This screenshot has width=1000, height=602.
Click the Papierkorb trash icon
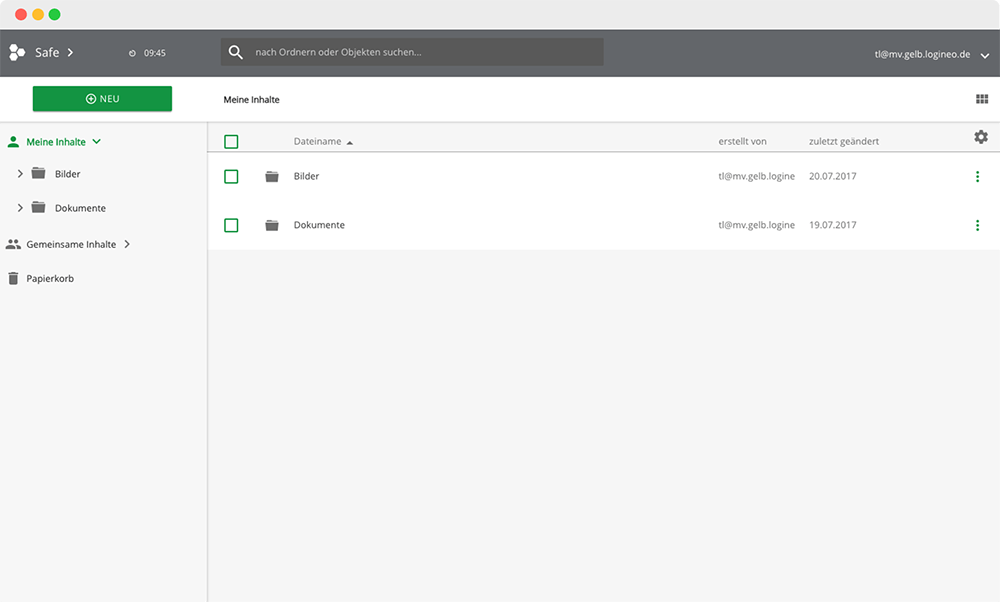point(13,279)
